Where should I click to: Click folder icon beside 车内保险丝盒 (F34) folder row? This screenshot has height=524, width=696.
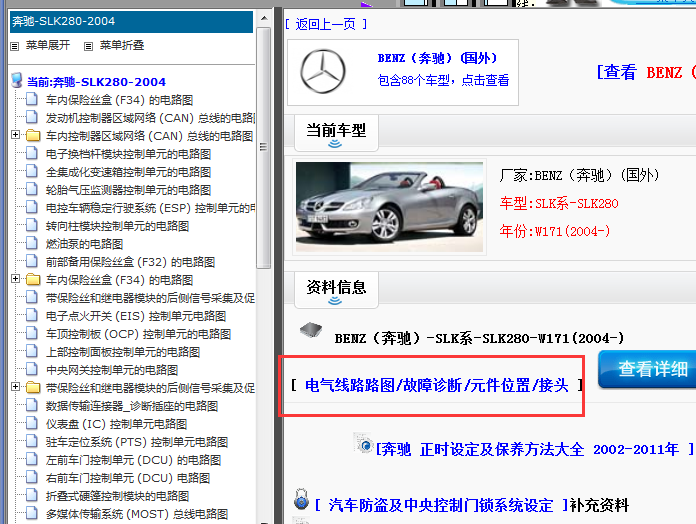click(x=33, y=280)
